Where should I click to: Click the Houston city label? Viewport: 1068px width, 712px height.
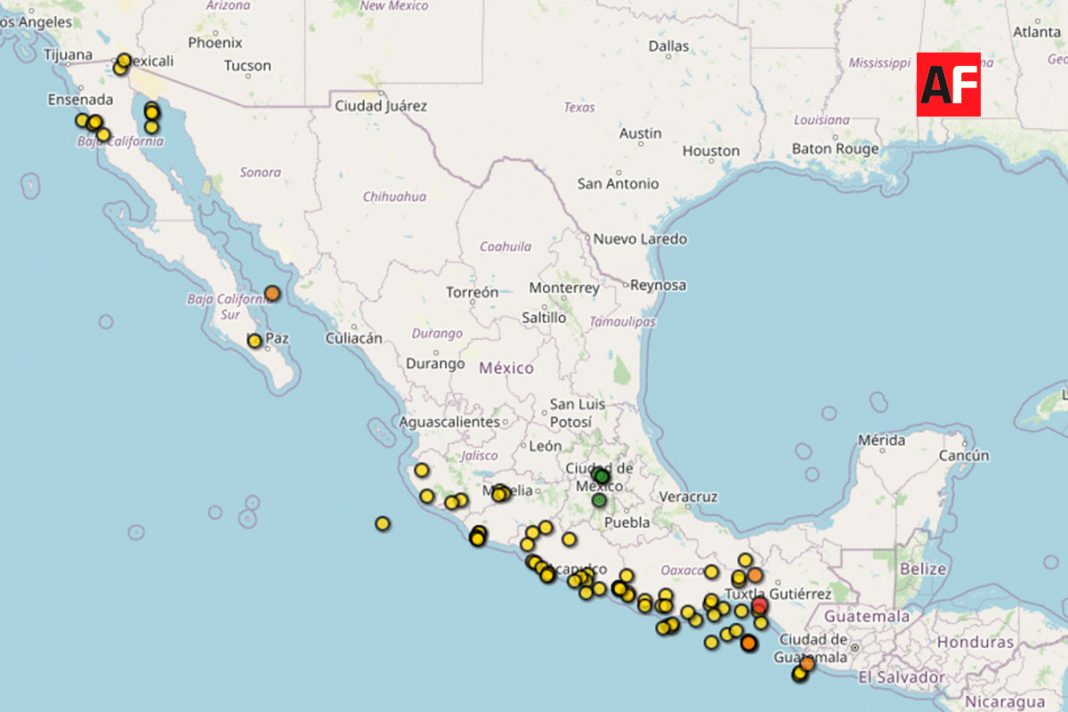click(x=711, y=151)
